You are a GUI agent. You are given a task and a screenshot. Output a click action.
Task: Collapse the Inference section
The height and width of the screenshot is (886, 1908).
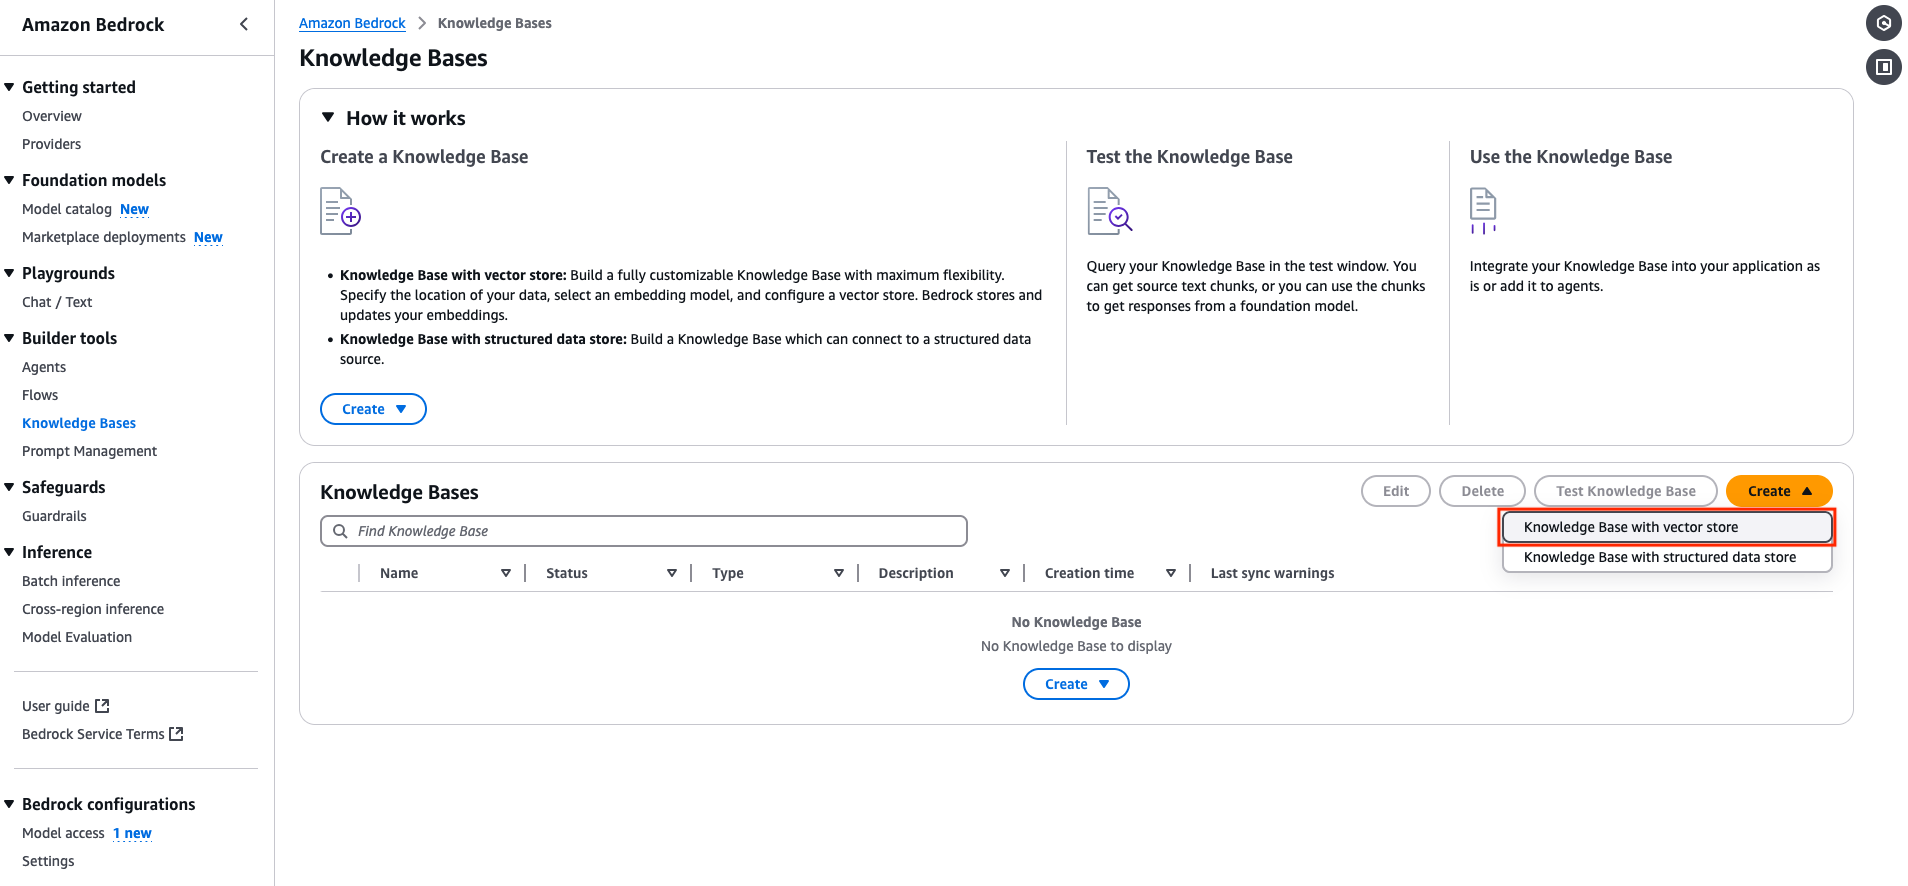pos(9,552)
